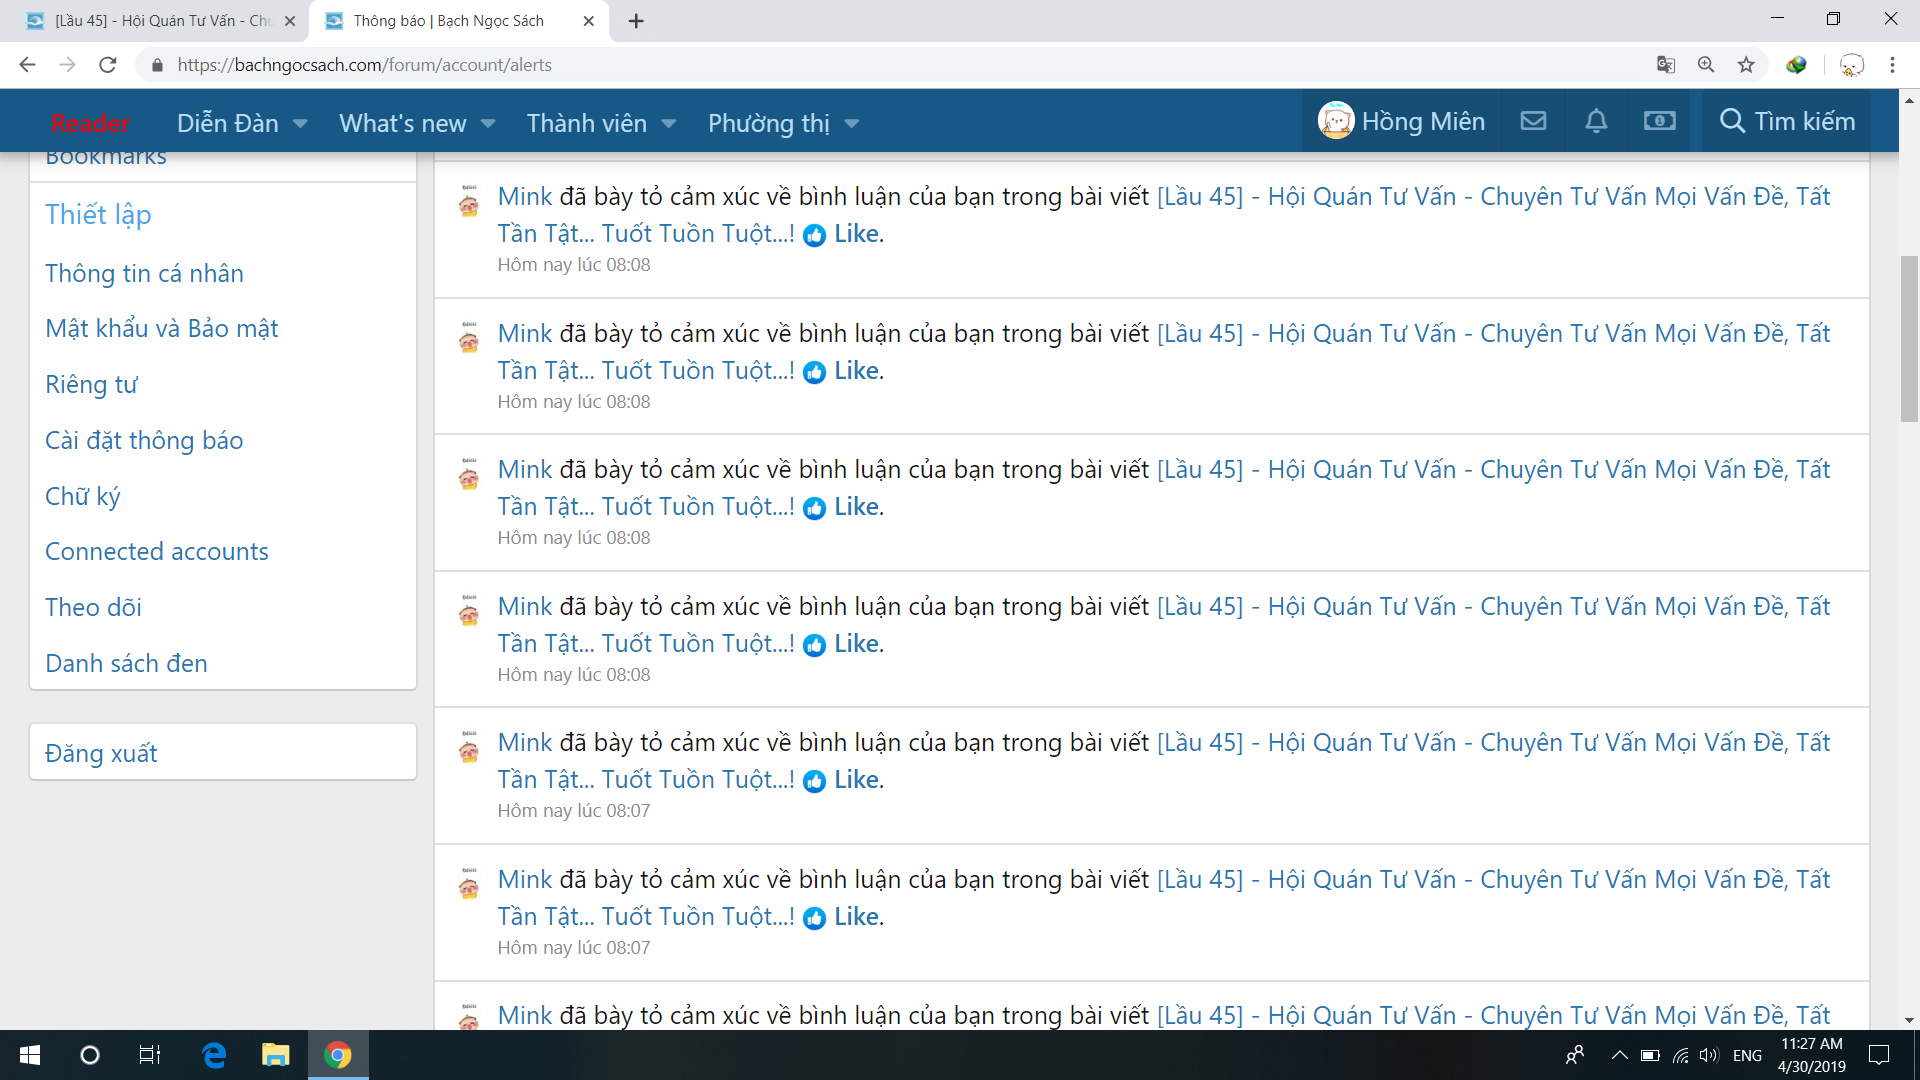Open the inbox envelope icon
This screenshot has height=1080, width=1920.
point(1533,121)
